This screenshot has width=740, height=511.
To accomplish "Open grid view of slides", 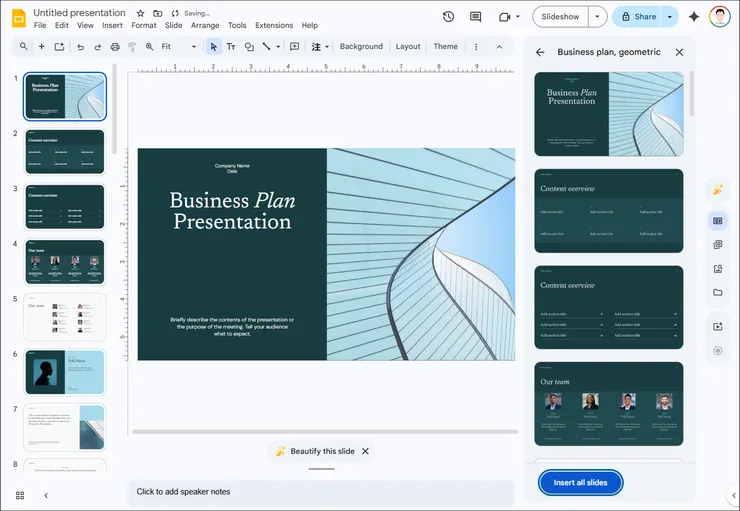I will [x=20, y=495].
